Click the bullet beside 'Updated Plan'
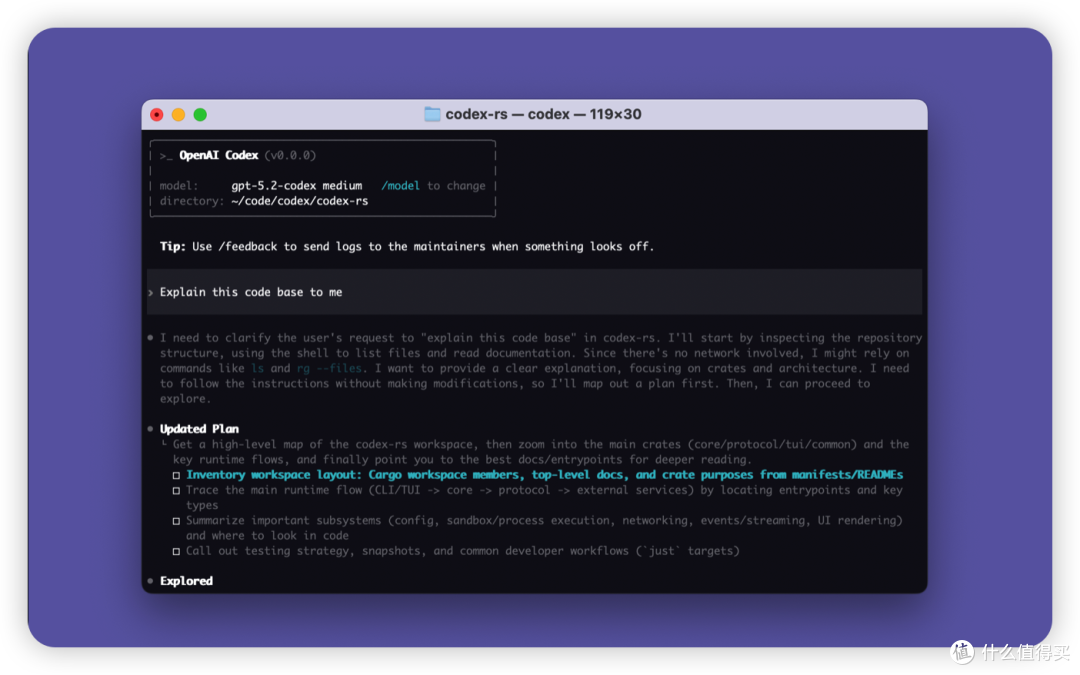 150,428
